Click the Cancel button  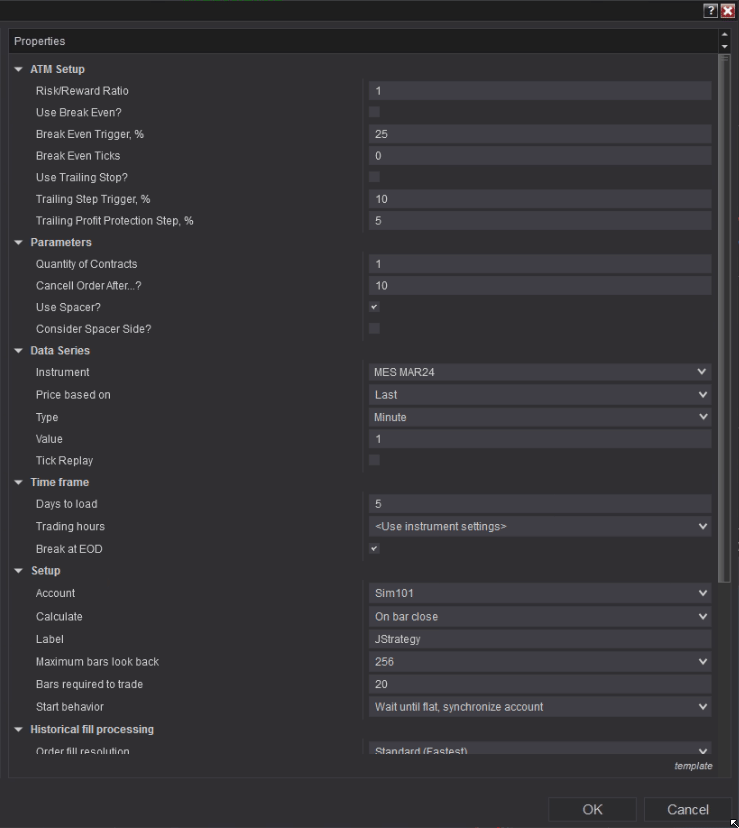pyautogui.click(x=688, y=810)
